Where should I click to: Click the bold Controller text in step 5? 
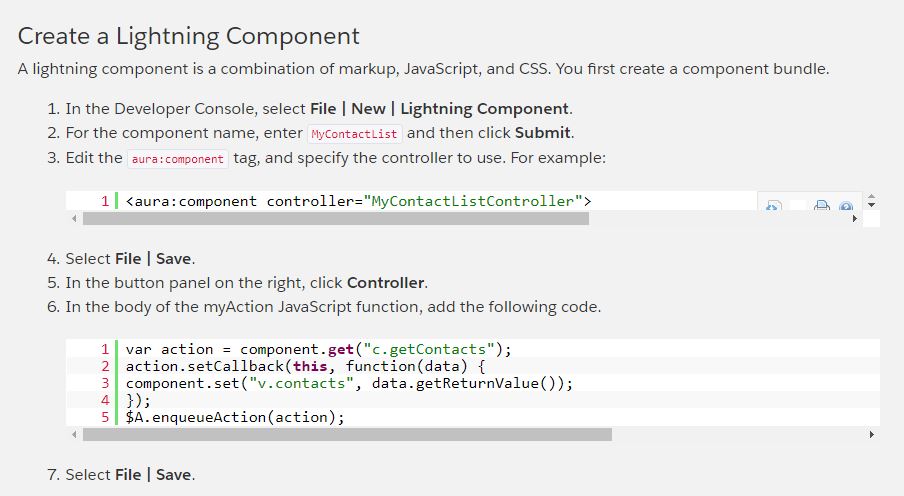pyautogui.click(x=386, y=282)
